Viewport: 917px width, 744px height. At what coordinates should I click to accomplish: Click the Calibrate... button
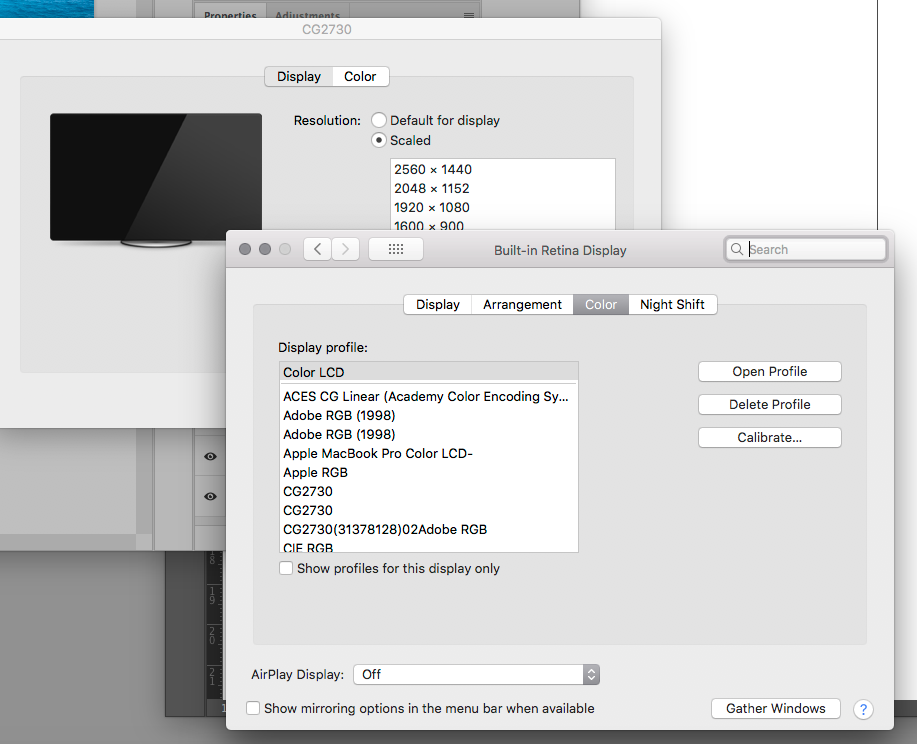(x=770, y=438)
